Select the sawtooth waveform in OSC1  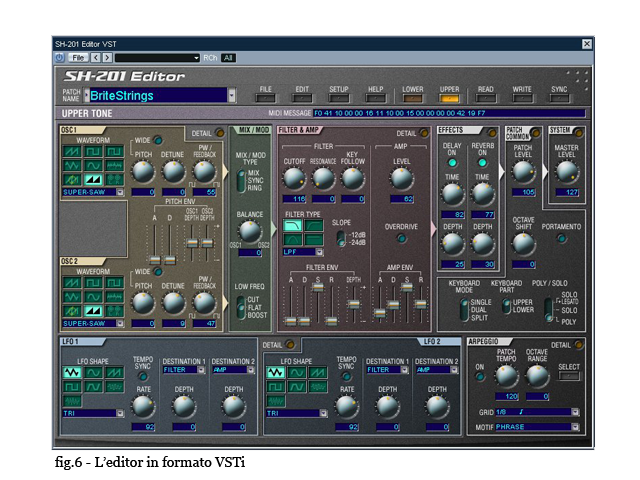coord(72,152)
